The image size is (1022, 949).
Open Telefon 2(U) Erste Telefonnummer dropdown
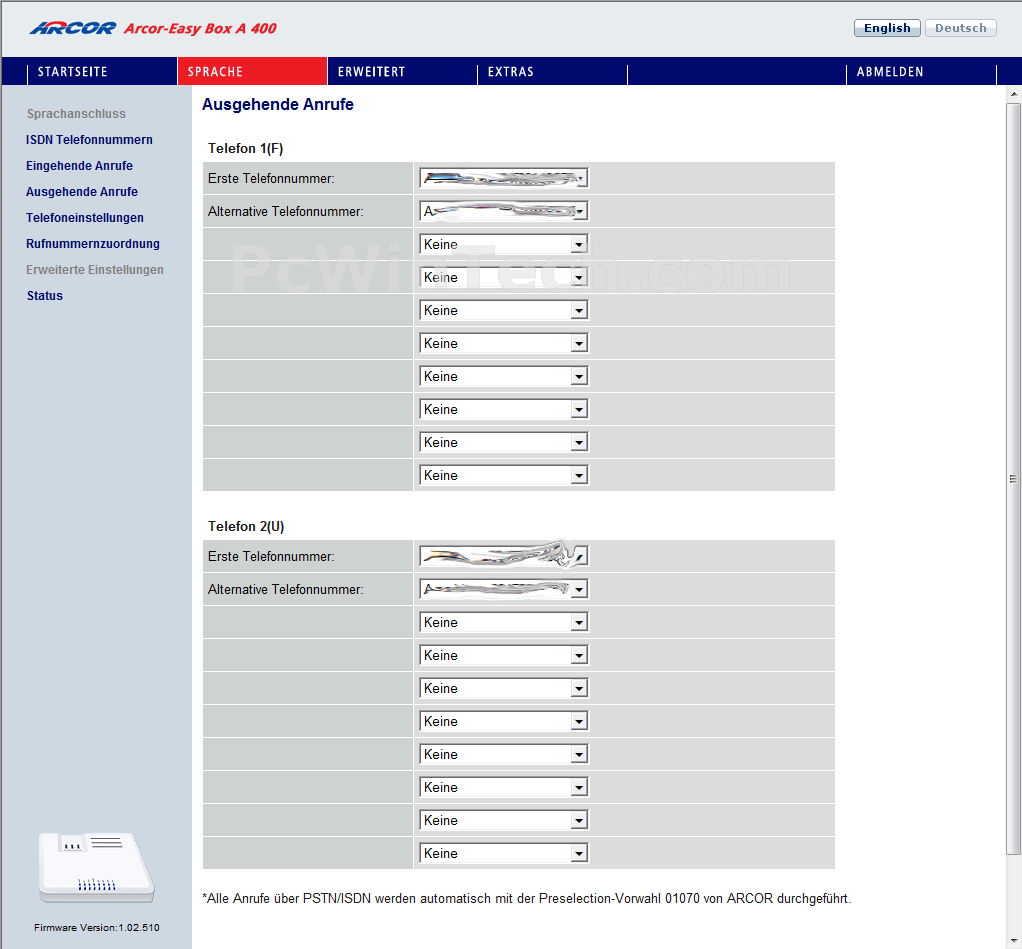pos(504,556)
